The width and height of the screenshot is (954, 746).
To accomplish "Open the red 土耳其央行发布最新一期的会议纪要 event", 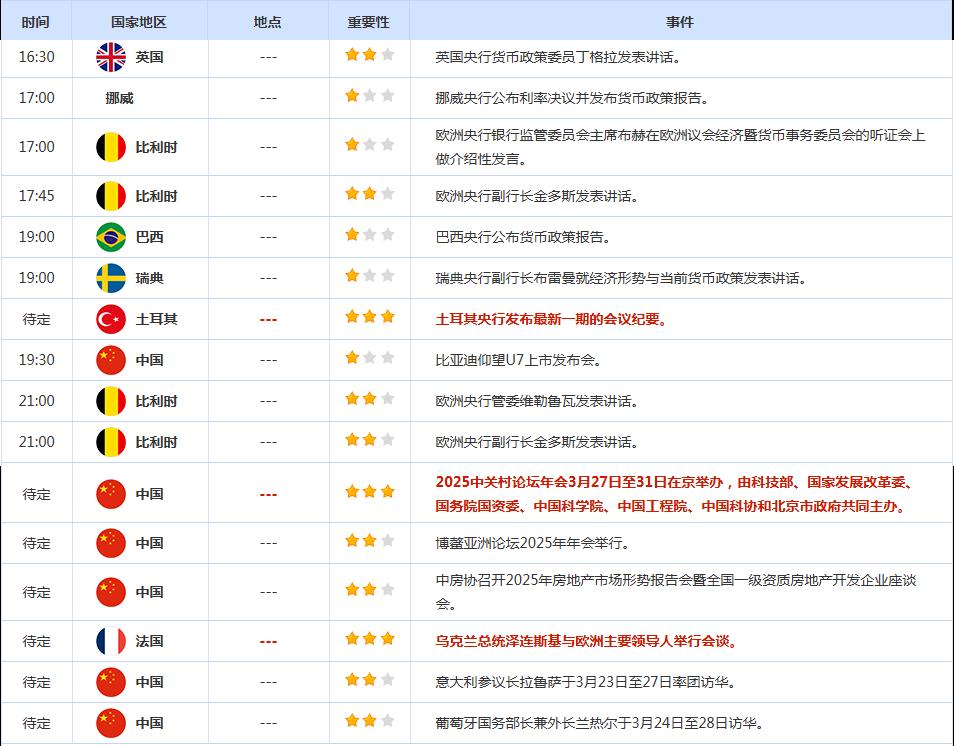I will click(x=551, y=319).
